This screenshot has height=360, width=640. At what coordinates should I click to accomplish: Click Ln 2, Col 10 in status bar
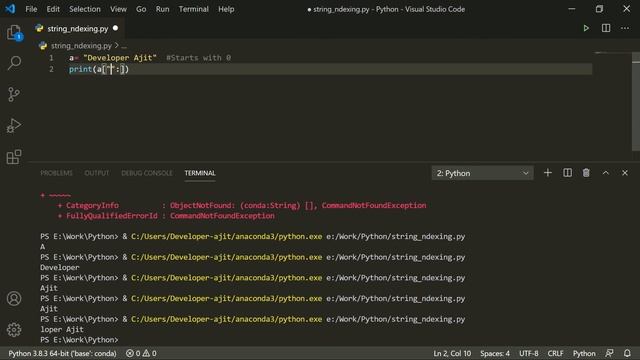pos(452,353)
